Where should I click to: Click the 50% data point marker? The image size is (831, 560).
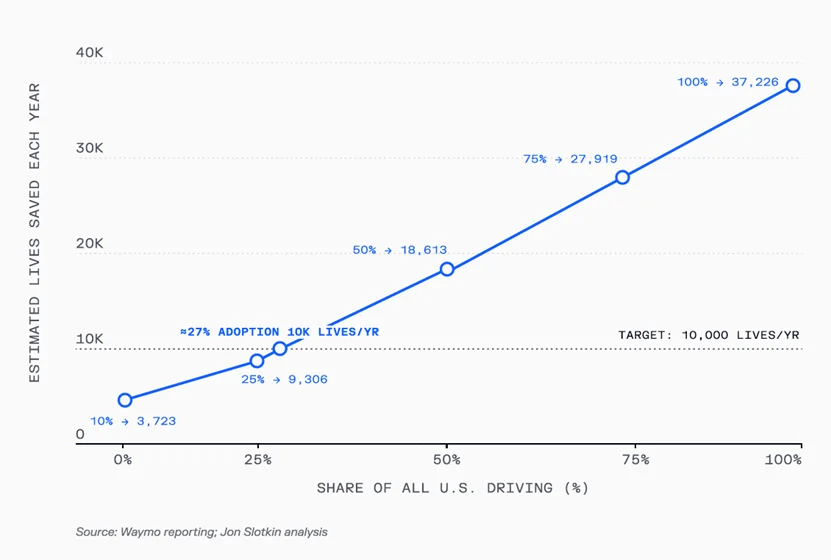point(447,269)
